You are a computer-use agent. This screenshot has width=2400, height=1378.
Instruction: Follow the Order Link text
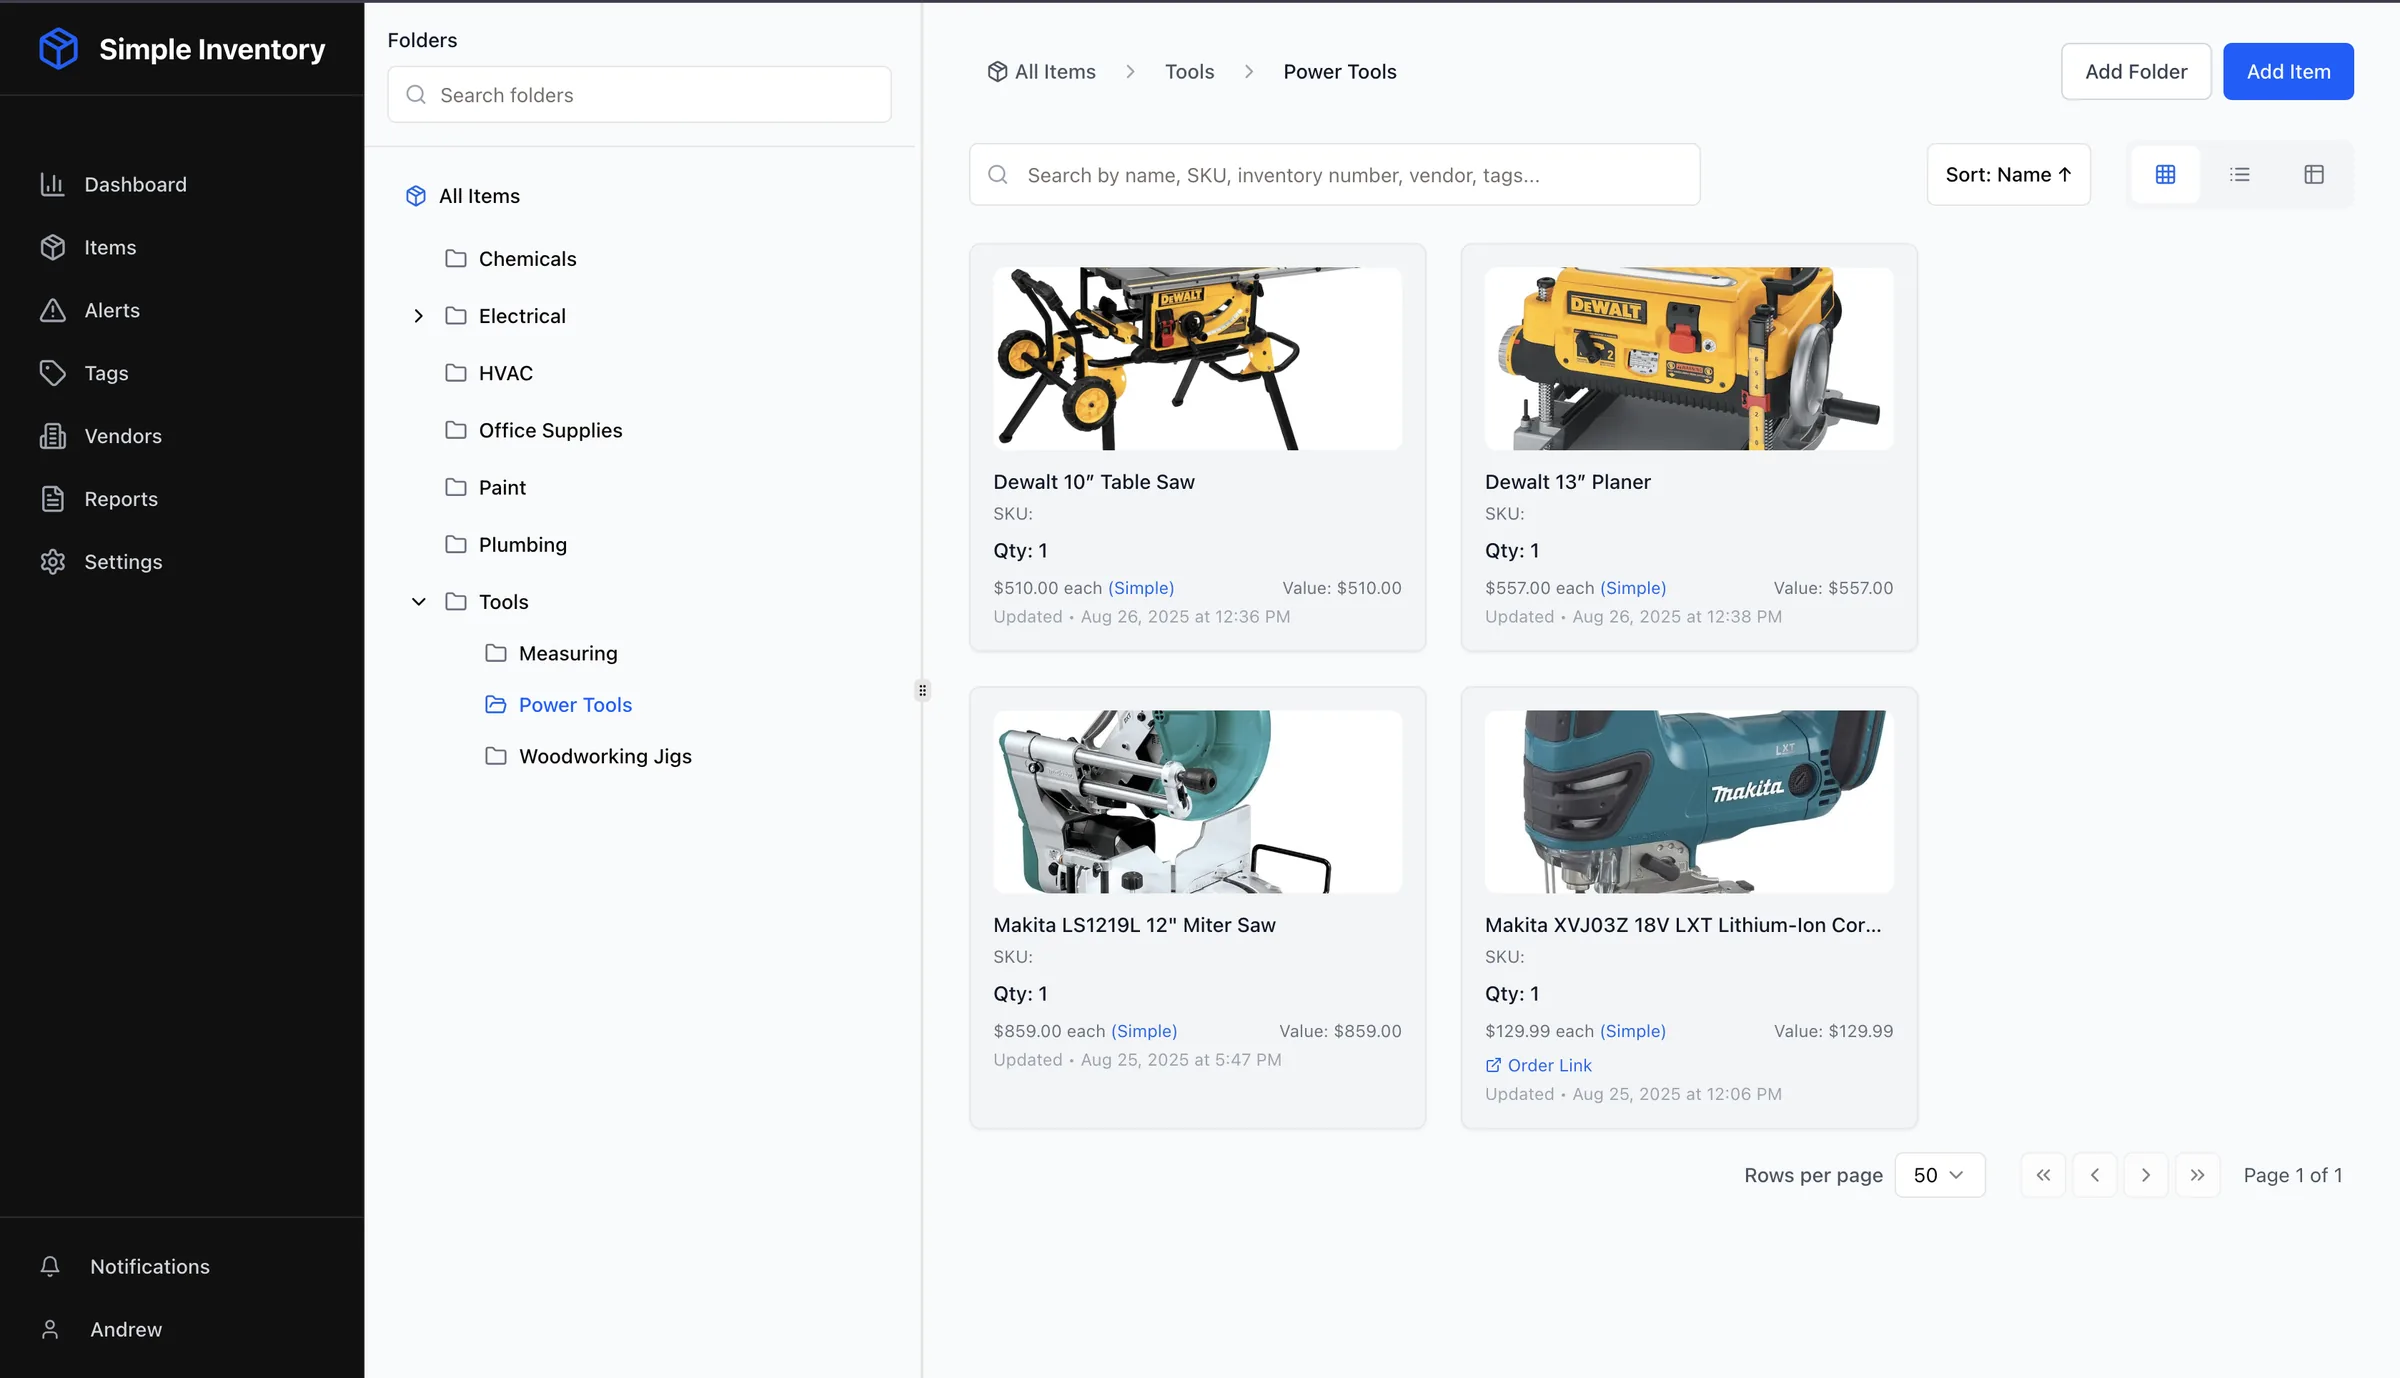pyautogui.click(x=1549, y=1065)
